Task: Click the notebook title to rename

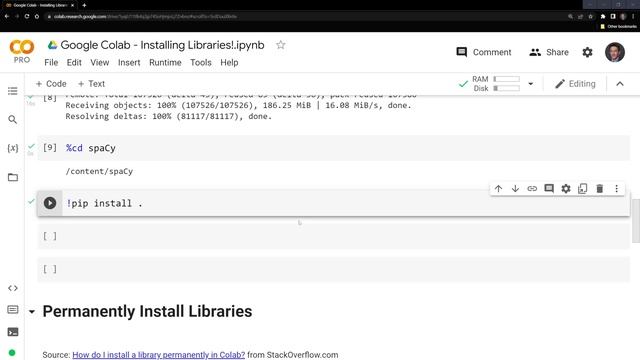Action: [162, 45]
